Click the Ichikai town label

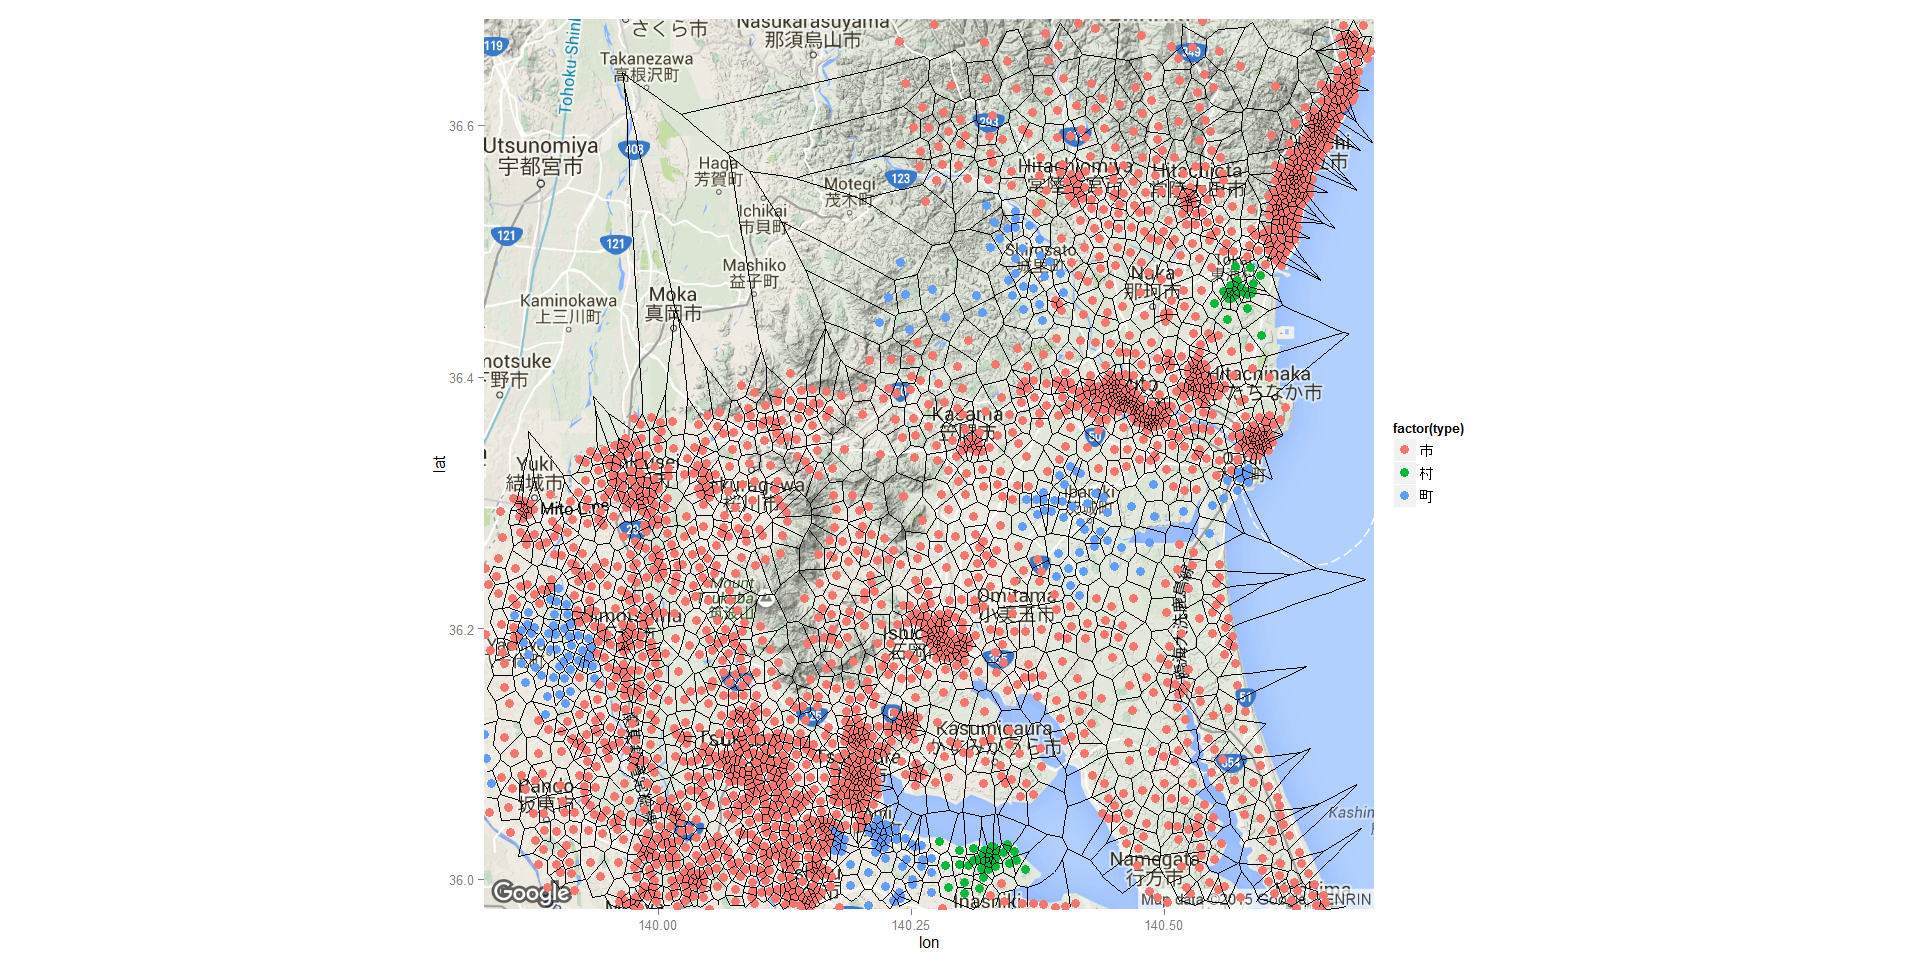[x=763, y=211]
